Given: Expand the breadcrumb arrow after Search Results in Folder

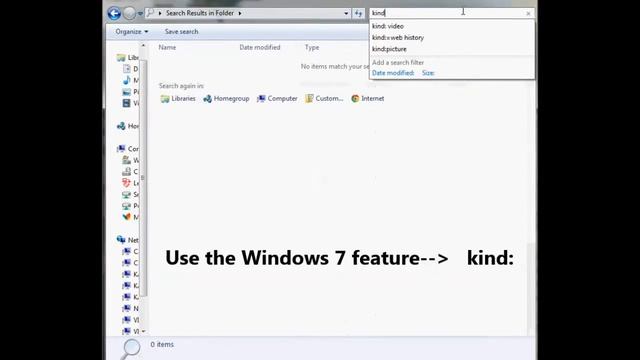Looking at the screenshot, I should coord(240,13).
